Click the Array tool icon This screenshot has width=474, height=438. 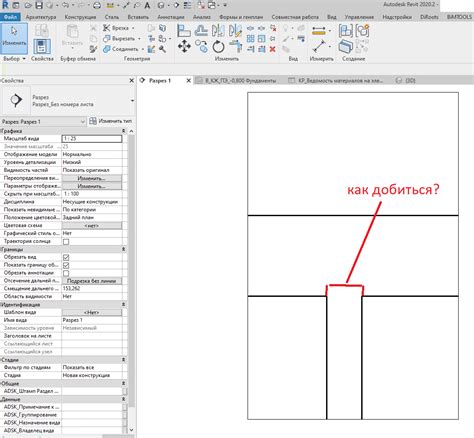(x=251, y=39)
